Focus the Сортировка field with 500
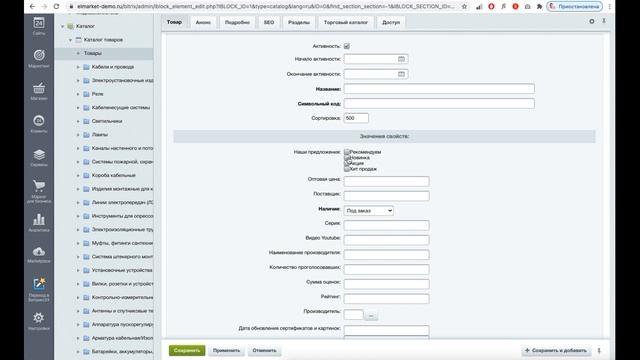640x360 pixels. (356, 118)
